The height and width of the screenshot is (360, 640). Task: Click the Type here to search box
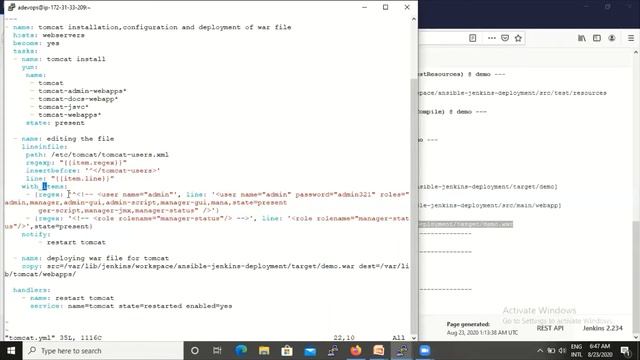click(x=102, y=351)
